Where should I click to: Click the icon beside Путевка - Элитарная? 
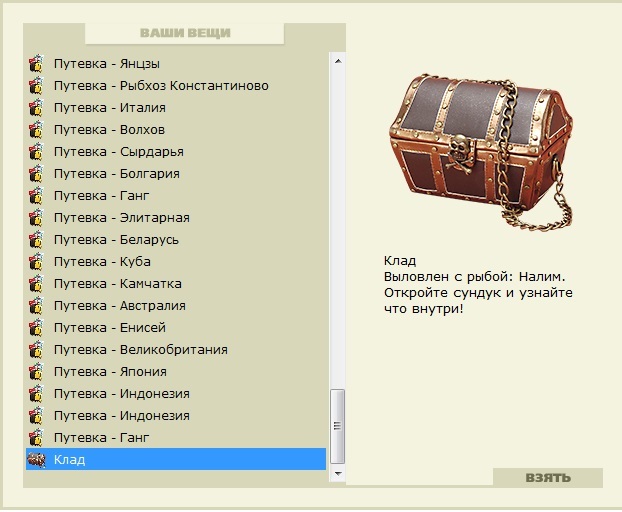tap(36, 218)
